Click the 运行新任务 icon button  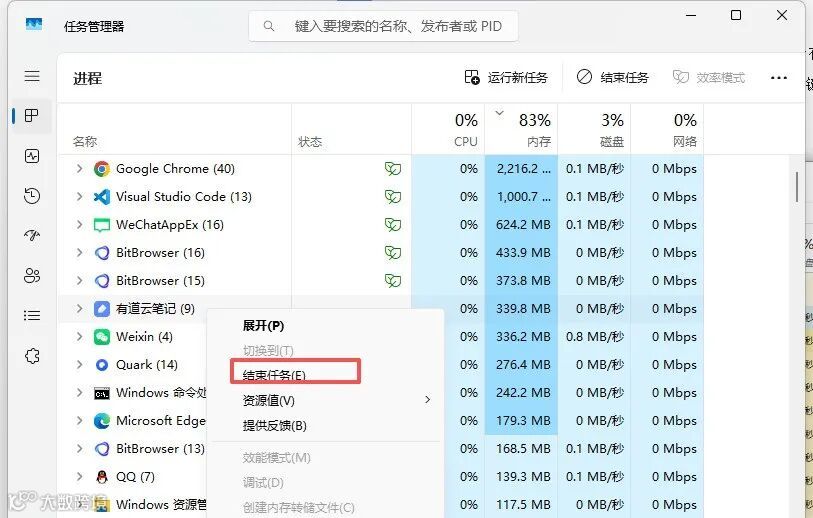[x=472, y=77]
